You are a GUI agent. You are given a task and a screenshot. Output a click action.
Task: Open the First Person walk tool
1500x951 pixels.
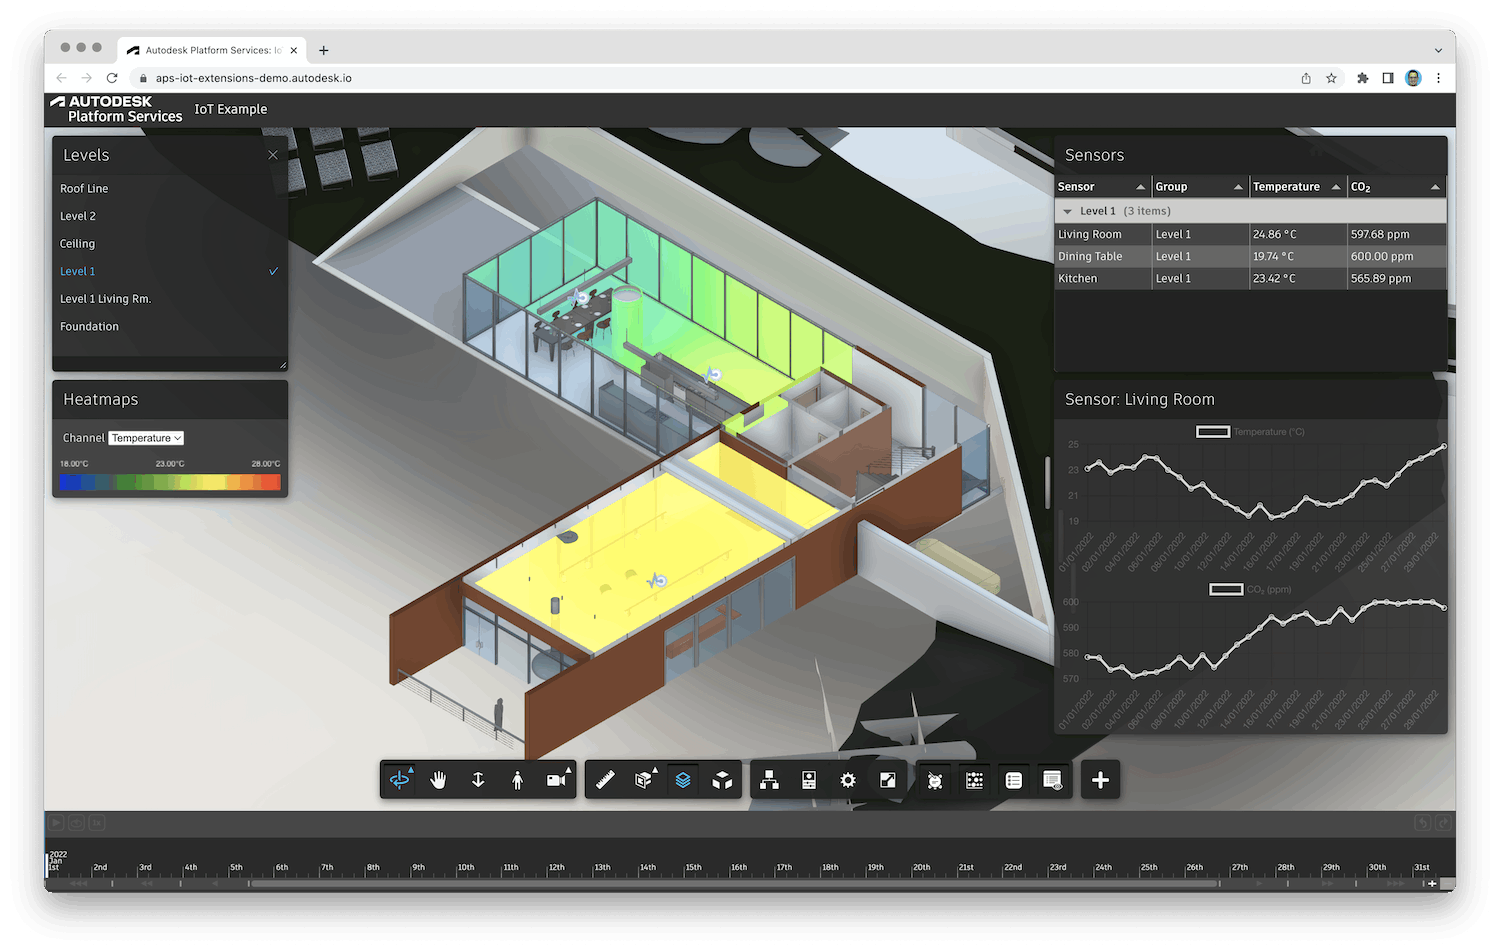[517, 780]
